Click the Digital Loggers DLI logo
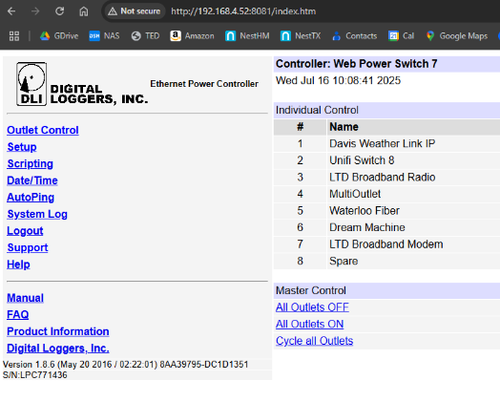The width and height of the screenshot is (500, 402). pos(32,84)
